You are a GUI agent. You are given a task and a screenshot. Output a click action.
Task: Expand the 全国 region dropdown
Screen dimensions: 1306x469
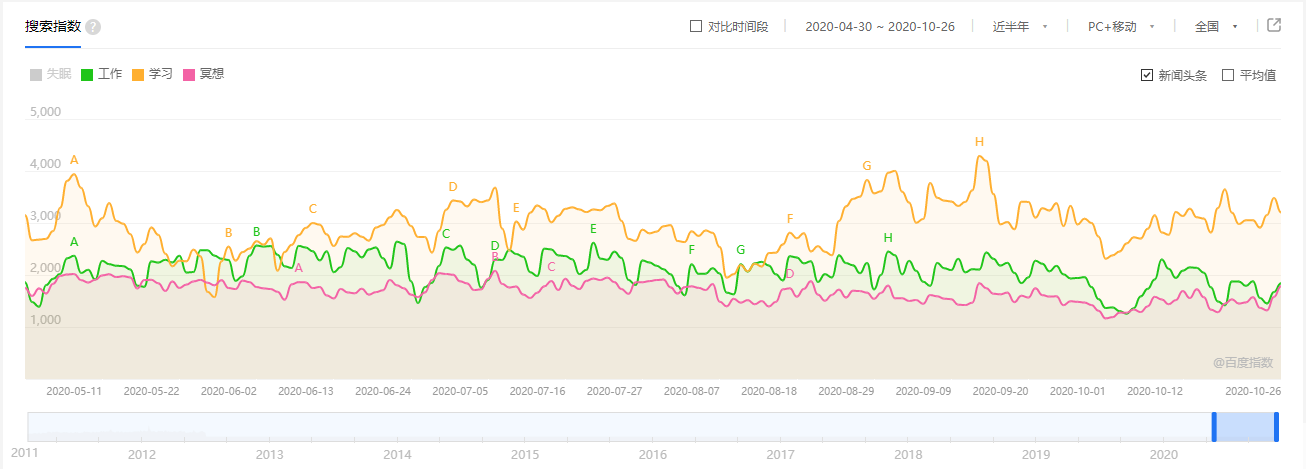pos(1216,27)
